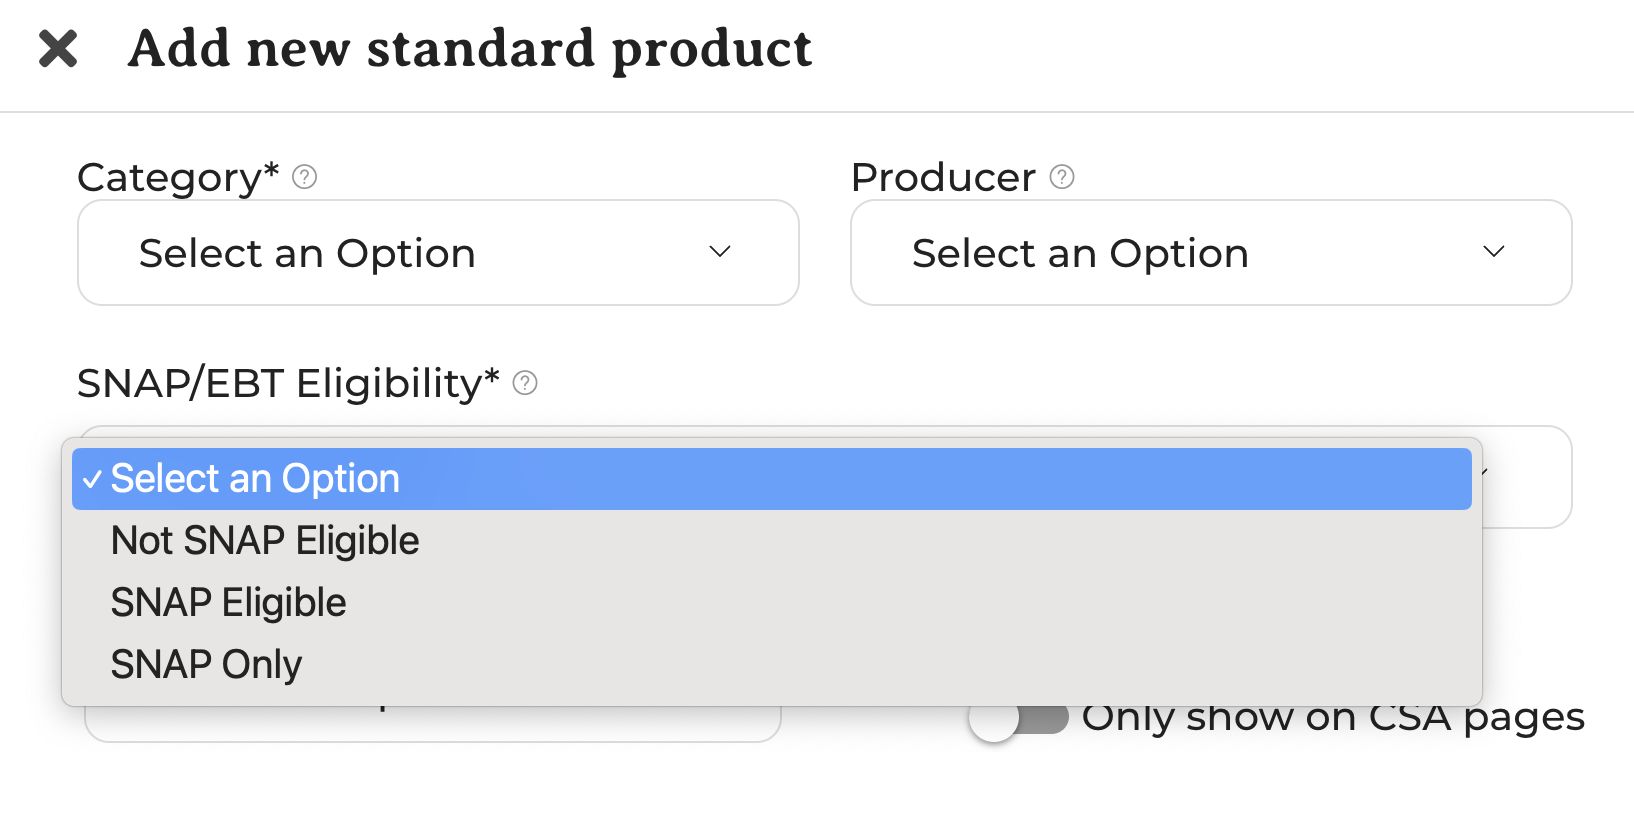Click the Producer dropdown chevron arrow
The width and height of the screenshot is (1634, 830).
click(x=1493, y=252)
